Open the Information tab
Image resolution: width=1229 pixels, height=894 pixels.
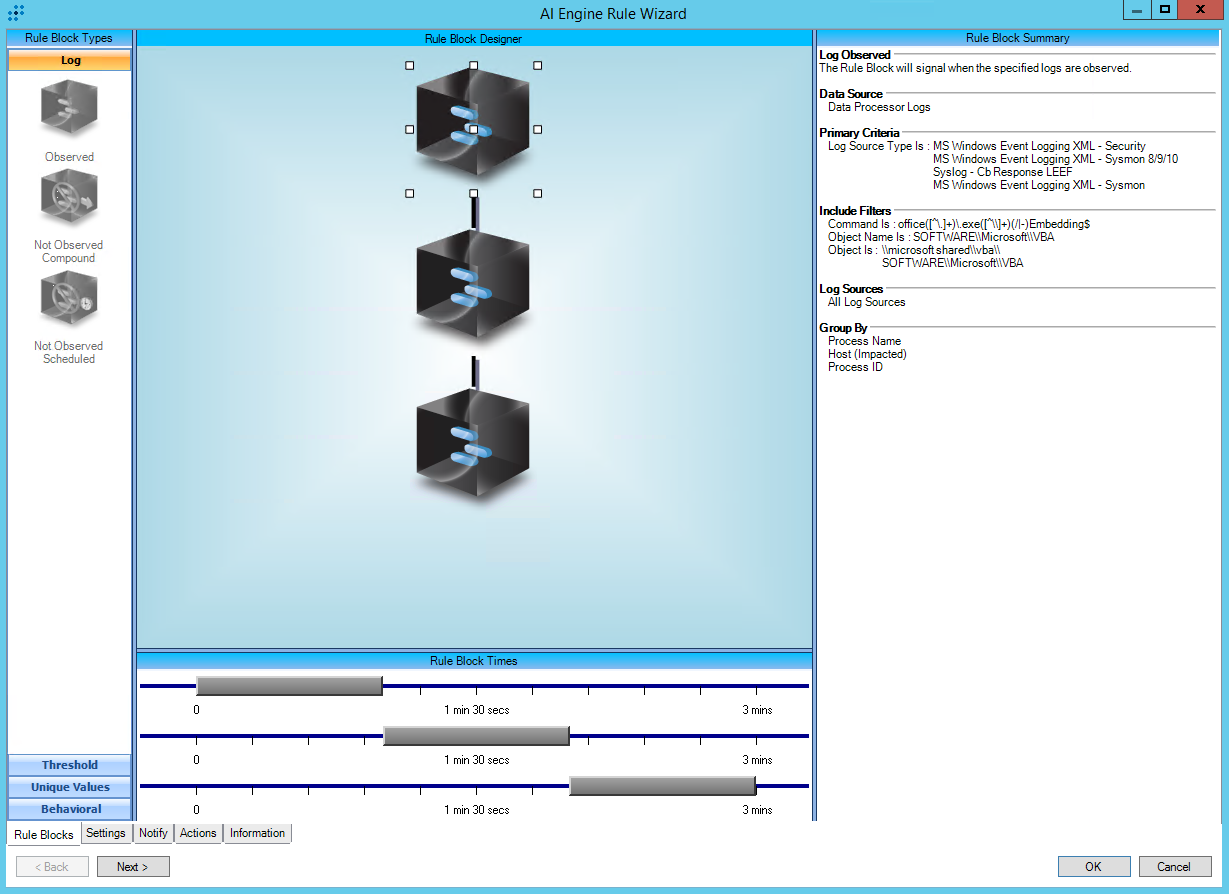tap(257, 833)
